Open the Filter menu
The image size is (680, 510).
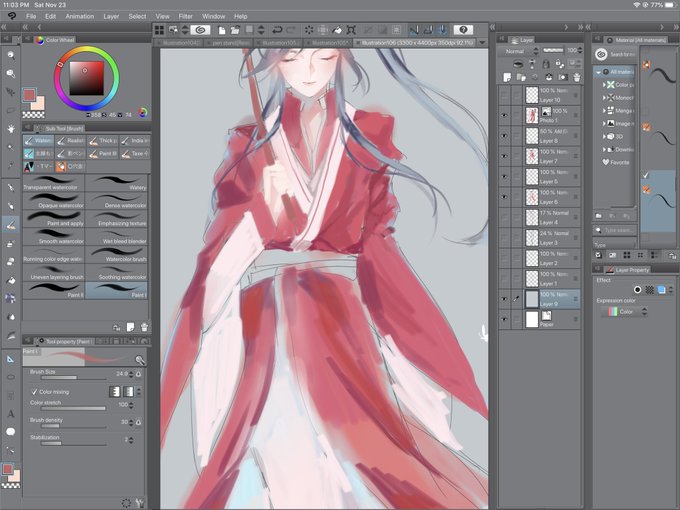[x=186, y=16]
